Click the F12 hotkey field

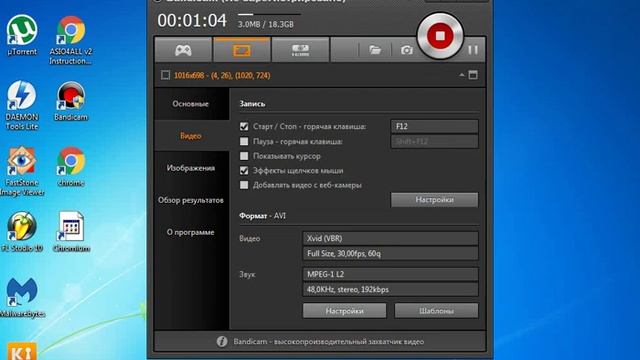tap(434, 127)
